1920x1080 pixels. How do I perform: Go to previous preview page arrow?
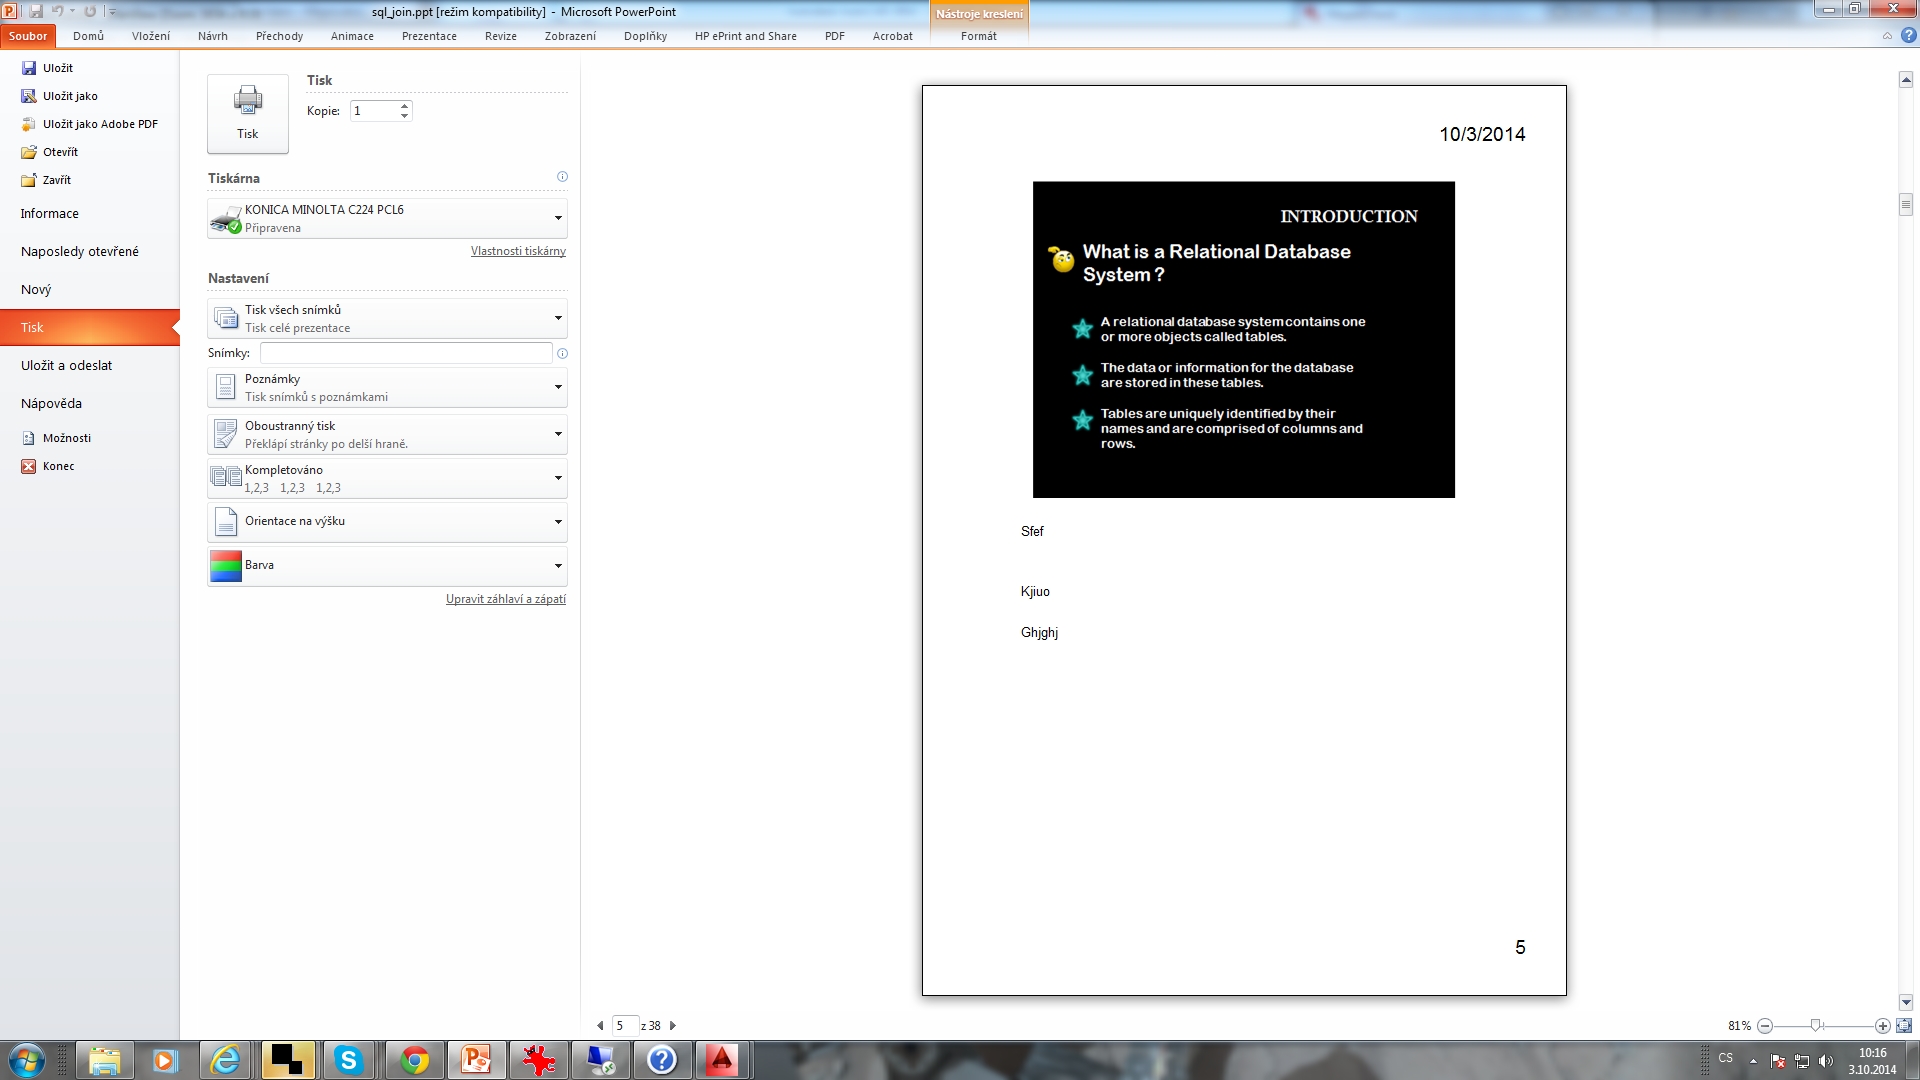600,1025
